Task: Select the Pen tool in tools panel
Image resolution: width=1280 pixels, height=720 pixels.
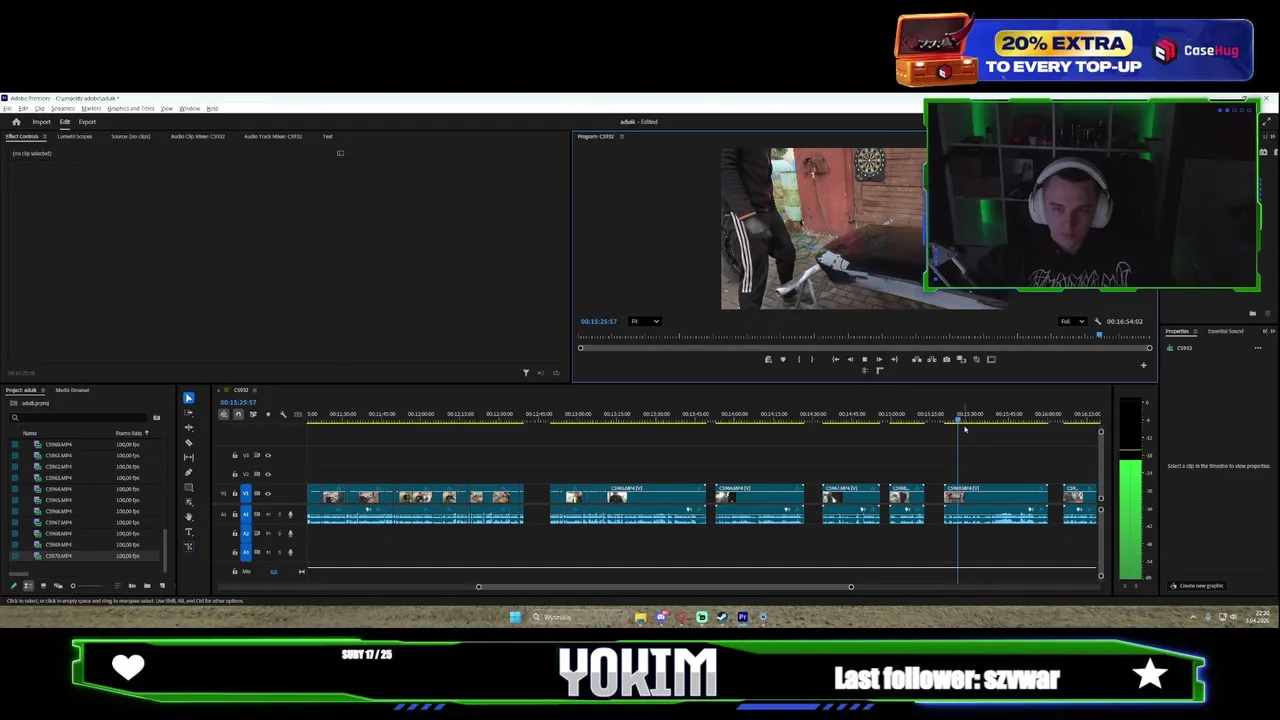Action: point(189,472)
